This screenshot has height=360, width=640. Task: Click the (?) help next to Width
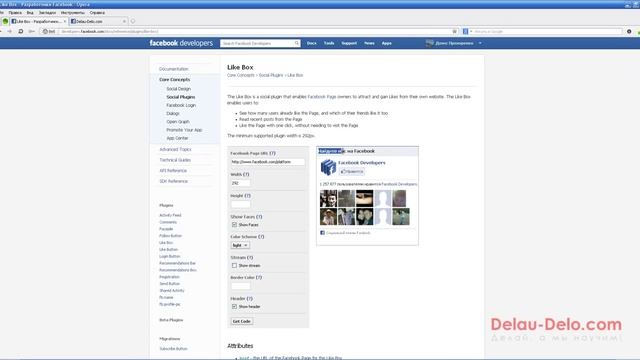tap(246, 174)
